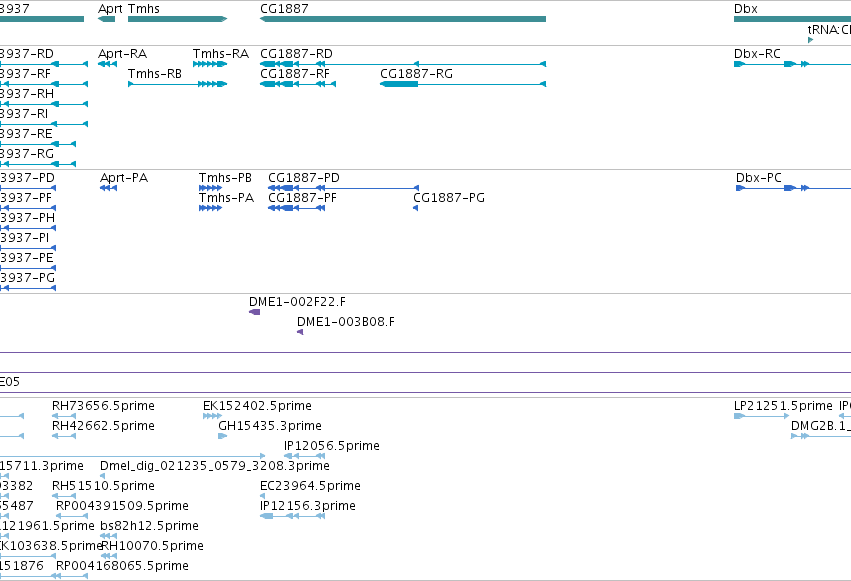Select the Tmhs-RA transcript glyph
The height and width of the screenshot is (581, 851).
click(x=210, y=64)
